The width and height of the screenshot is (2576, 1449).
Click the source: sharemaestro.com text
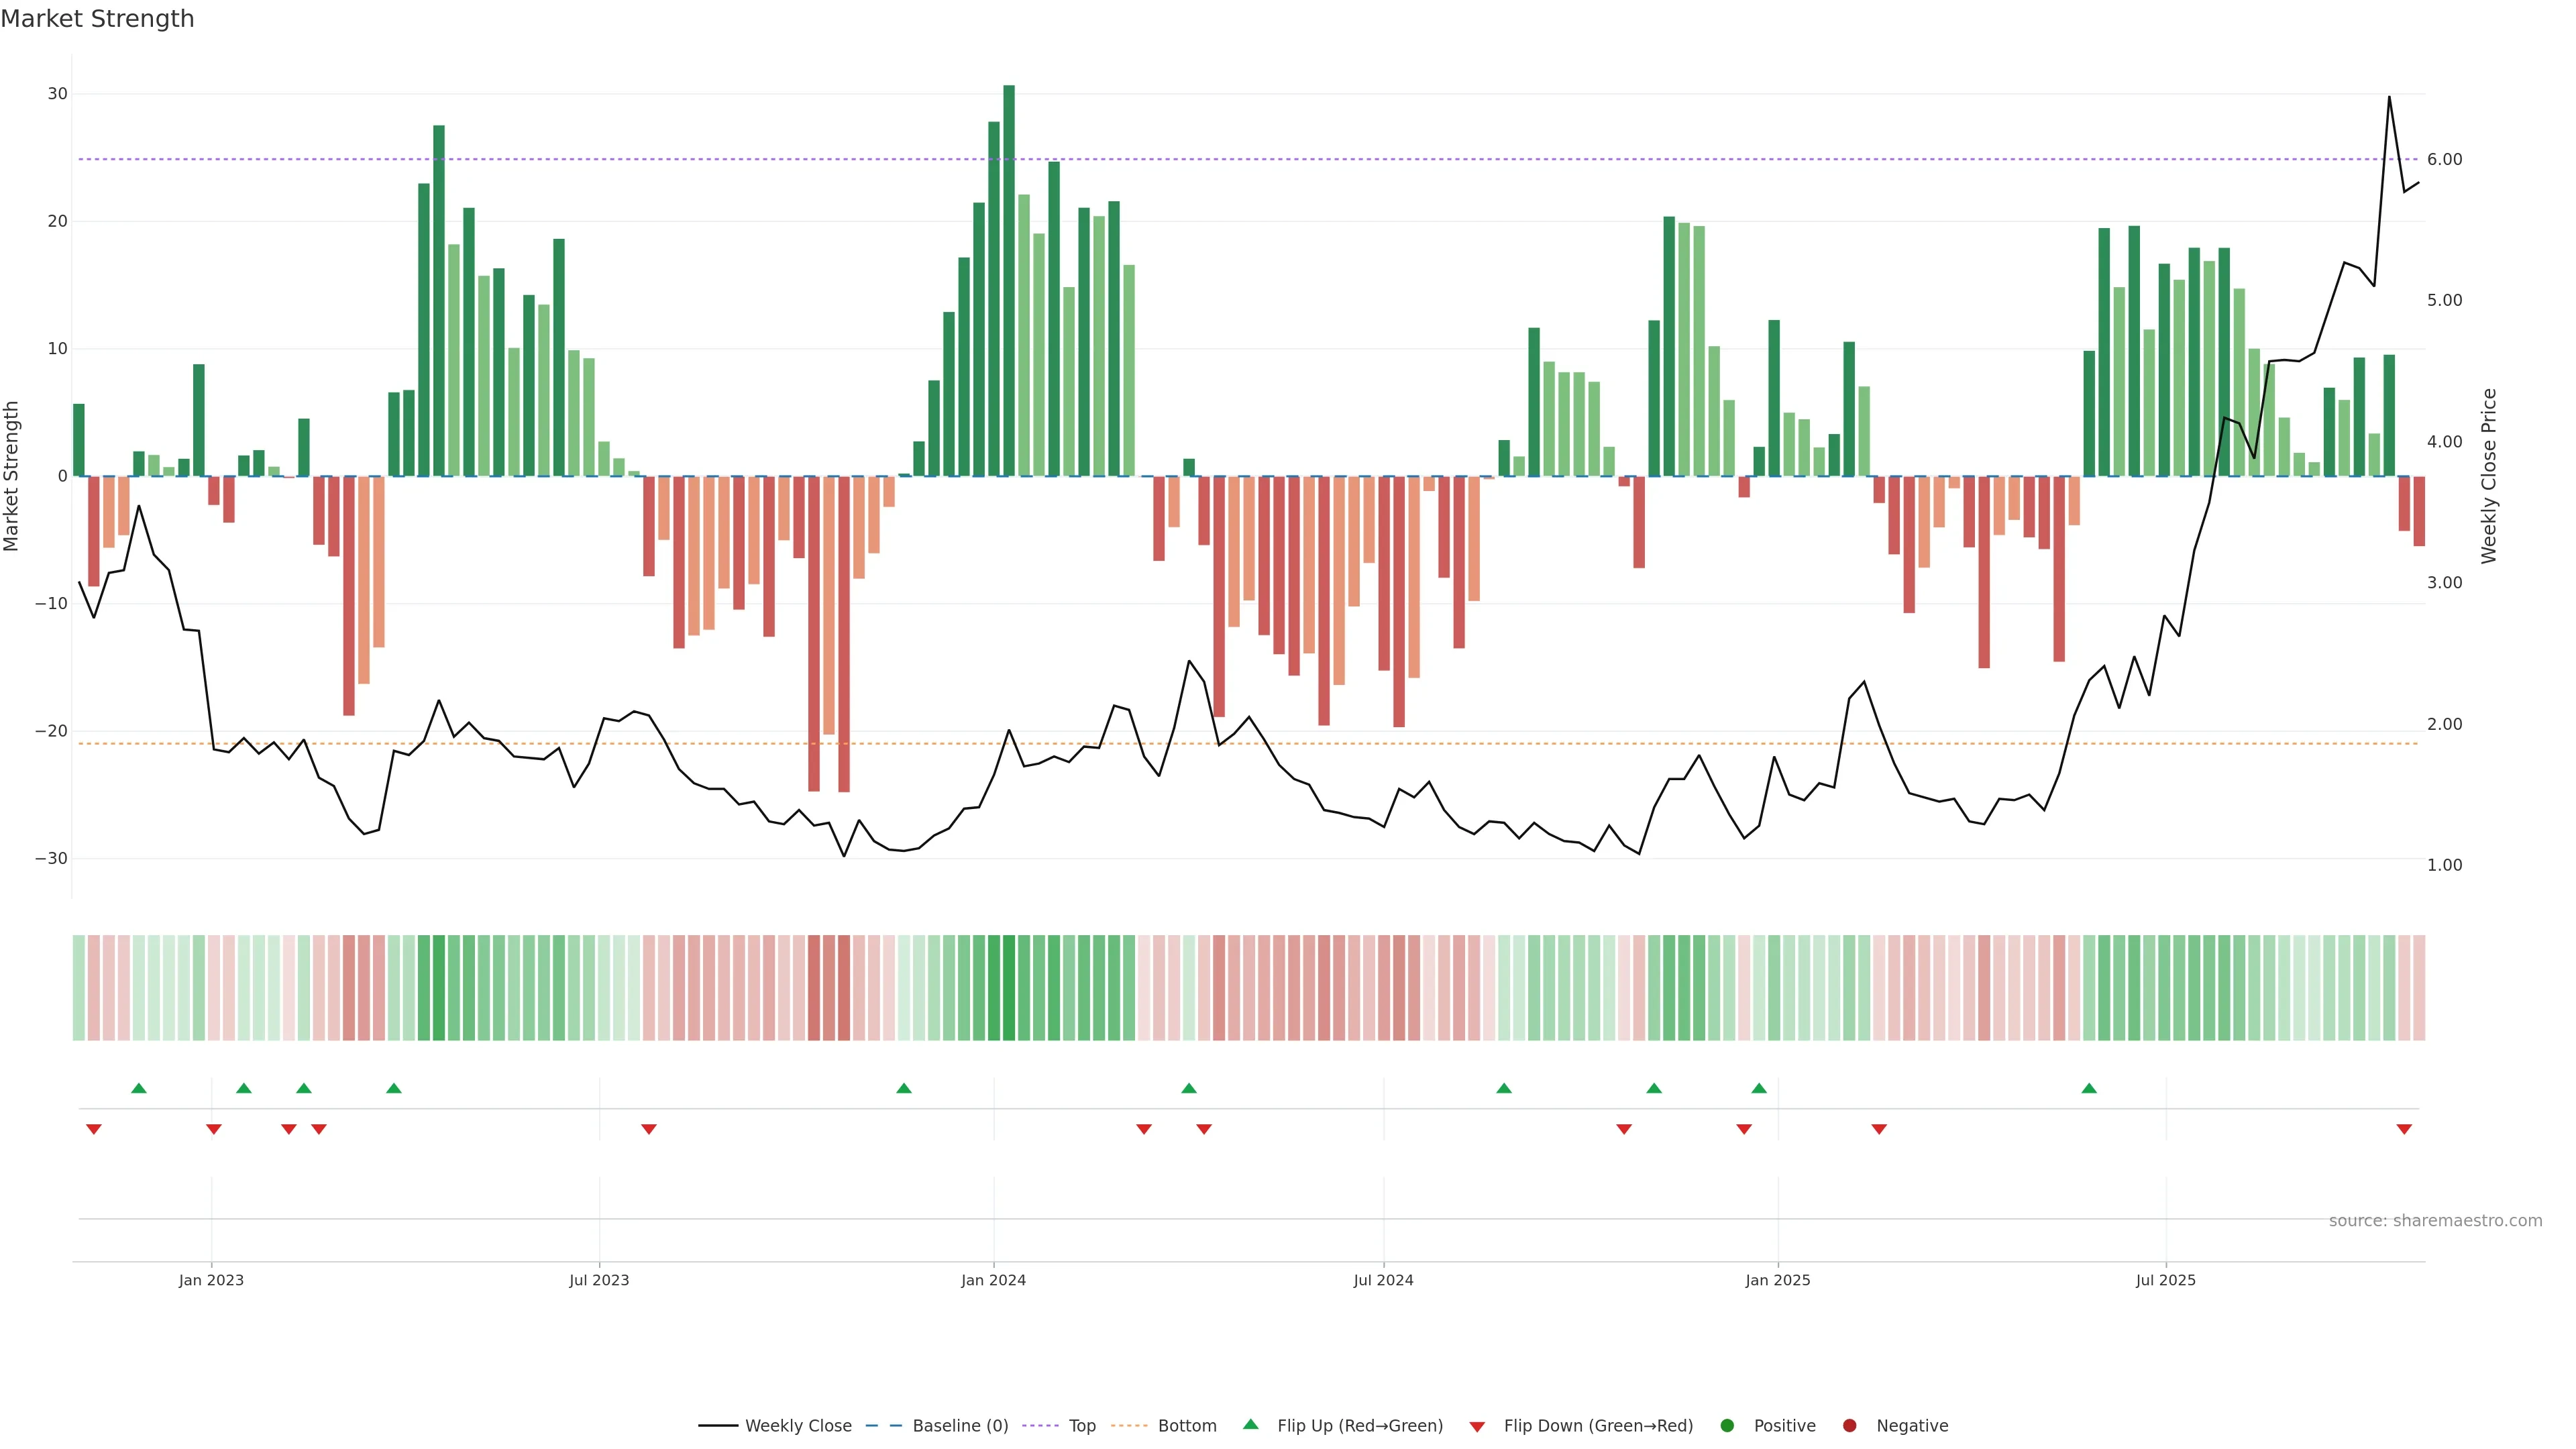(2435, 1220)
